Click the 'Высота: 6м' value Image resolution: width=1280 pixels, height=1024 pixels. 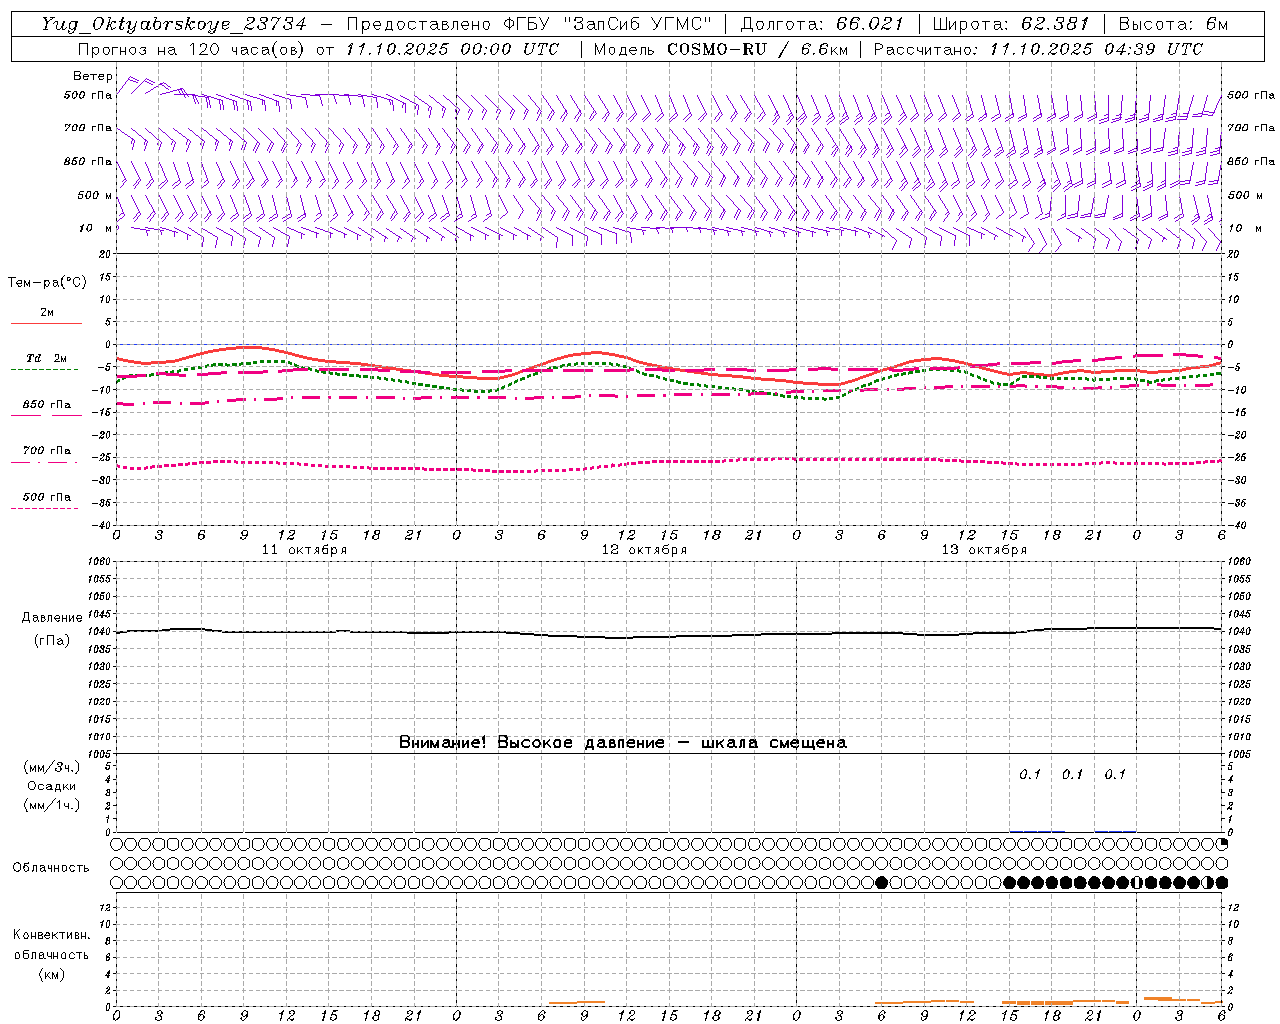pos(1172,24)
